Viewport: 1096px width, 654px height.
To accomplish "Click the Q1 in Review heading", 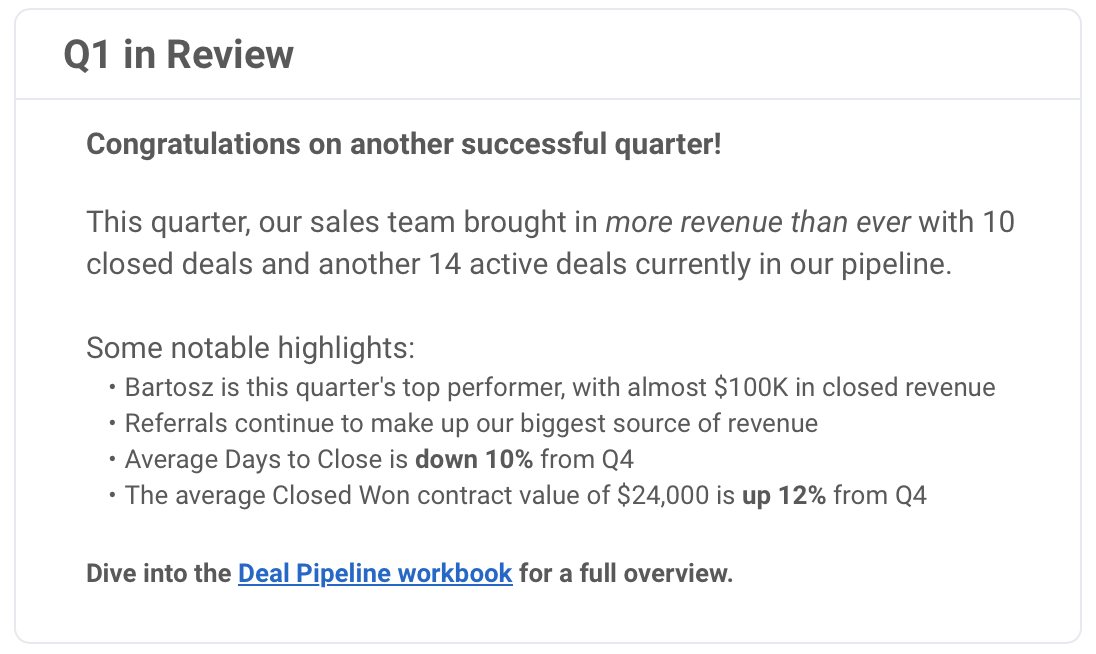I will (178, 54).
